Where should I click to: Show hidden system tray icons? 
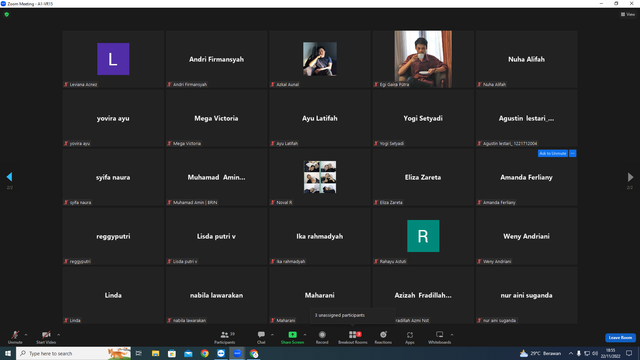(571, 353)
